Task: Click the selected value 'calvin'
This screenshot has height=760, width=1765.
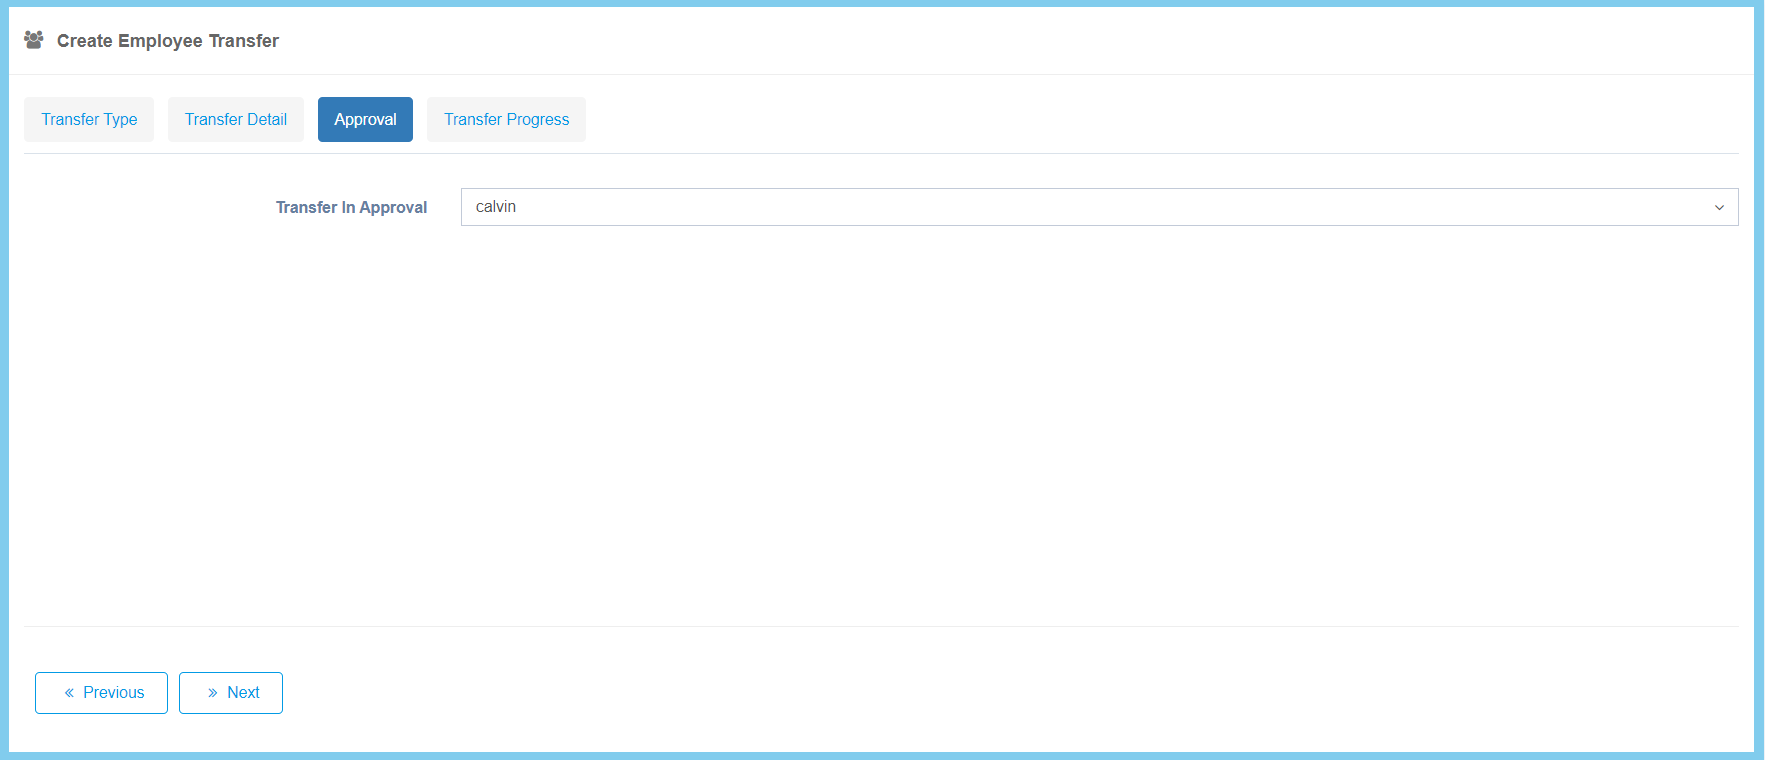Action: (x=496, y=207)
